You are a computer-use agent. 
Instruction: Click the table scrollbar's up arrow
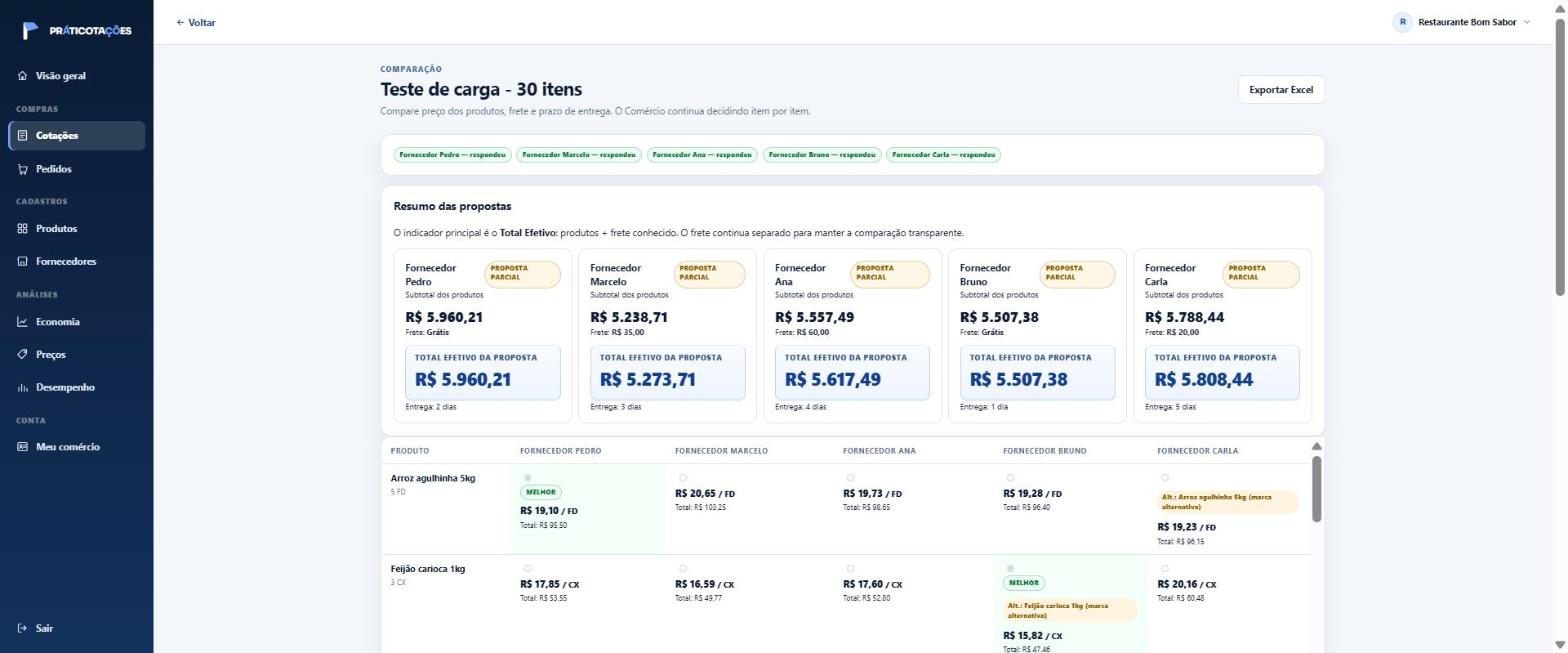(x=1317, y=446)
